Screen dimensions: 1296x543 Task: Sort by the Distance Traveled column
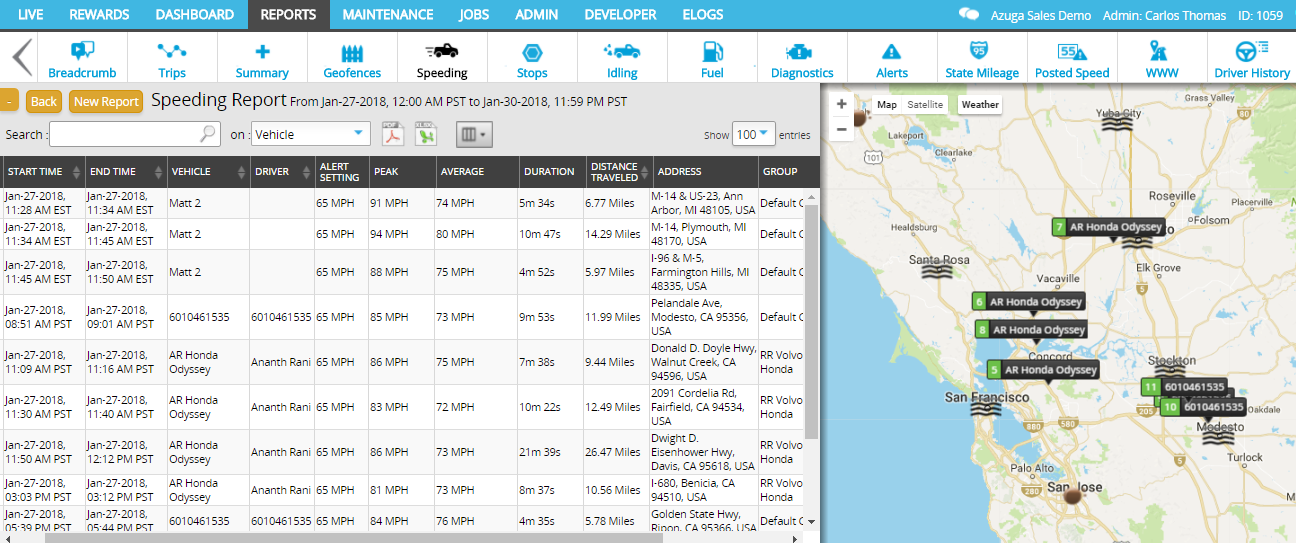click(616, 172)
